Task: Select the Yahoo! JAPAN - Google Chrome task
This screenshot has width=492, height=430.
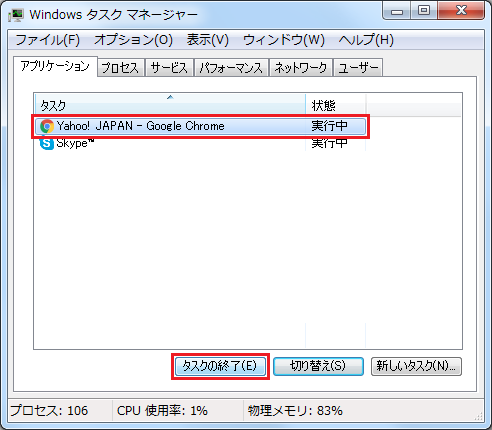Action: 201,126
